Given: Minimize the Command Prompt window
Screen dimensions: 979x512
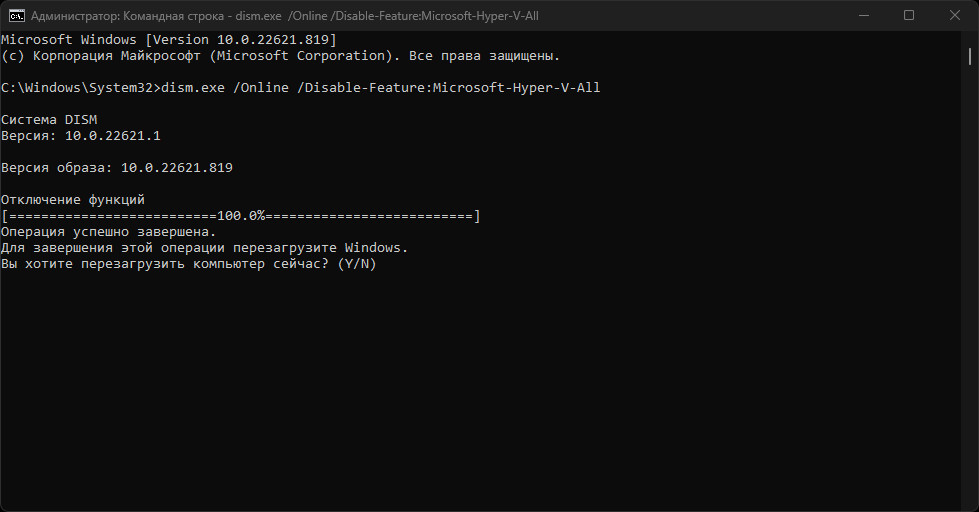Looking at the screenshot, I should click(864, 16).
